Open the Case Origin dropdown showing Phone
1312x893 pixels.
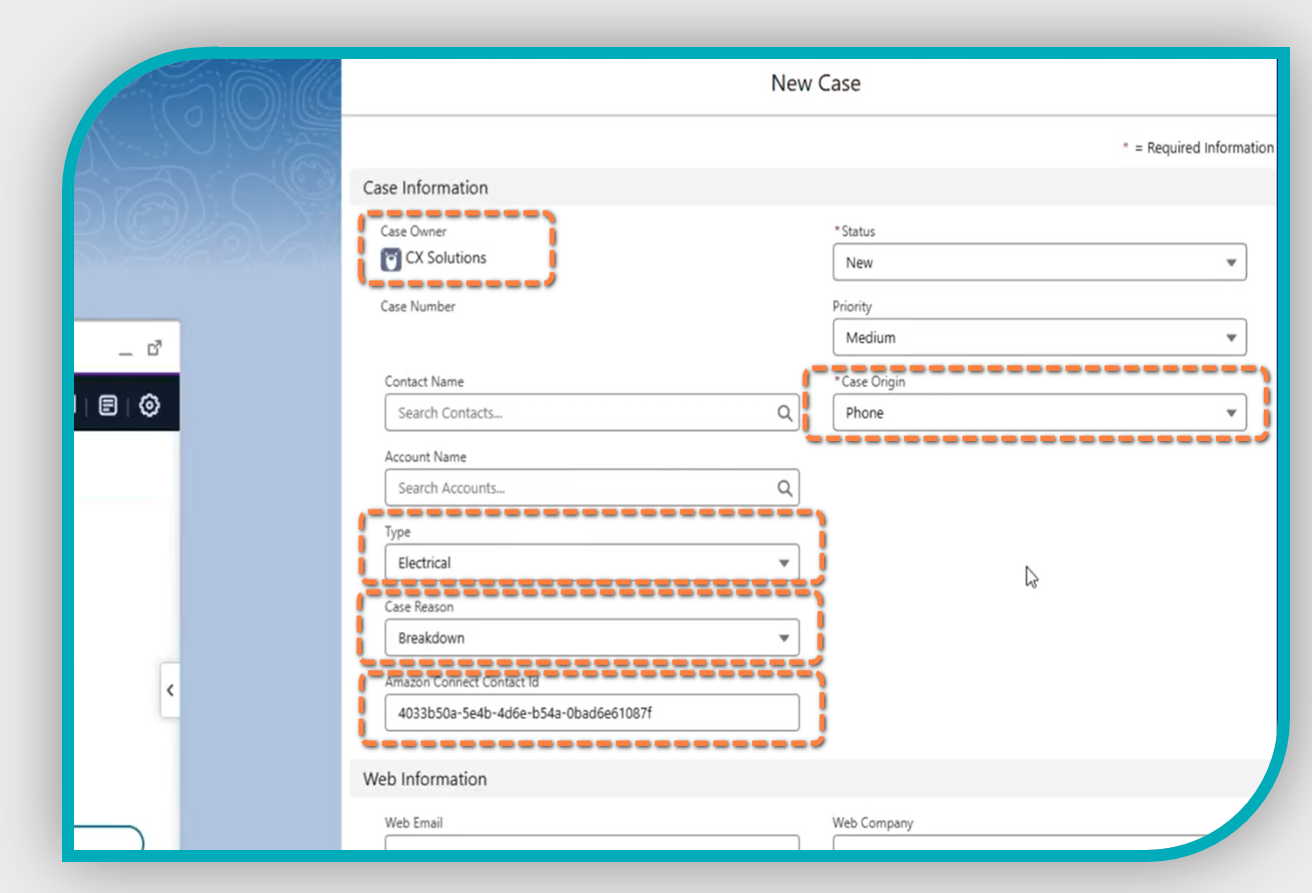click(1040, 413)
